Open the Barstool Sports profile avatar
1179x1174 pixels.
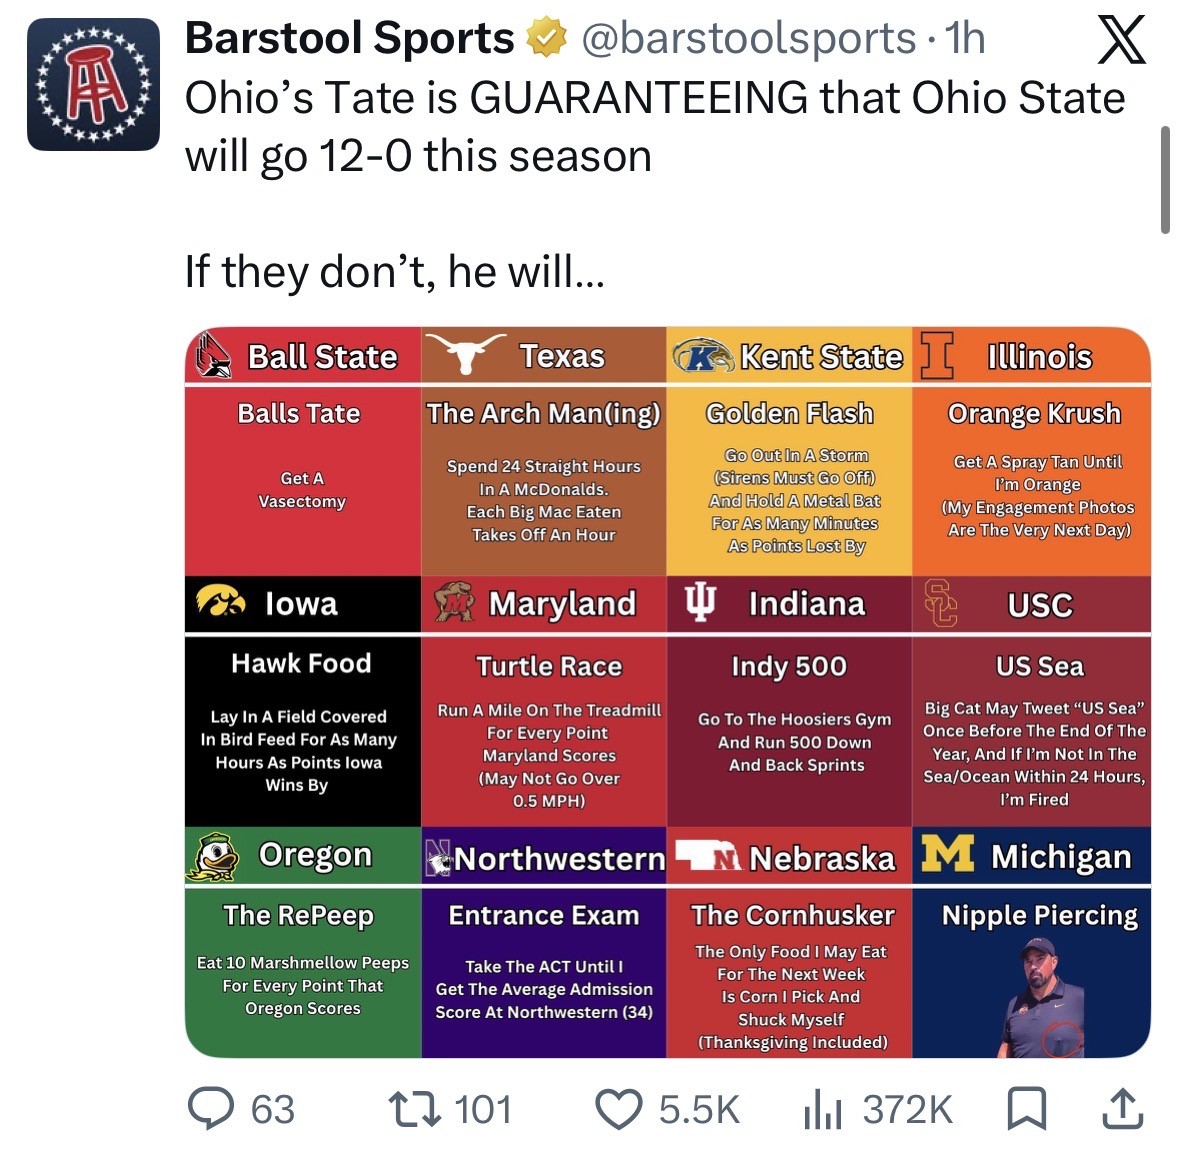93,84
